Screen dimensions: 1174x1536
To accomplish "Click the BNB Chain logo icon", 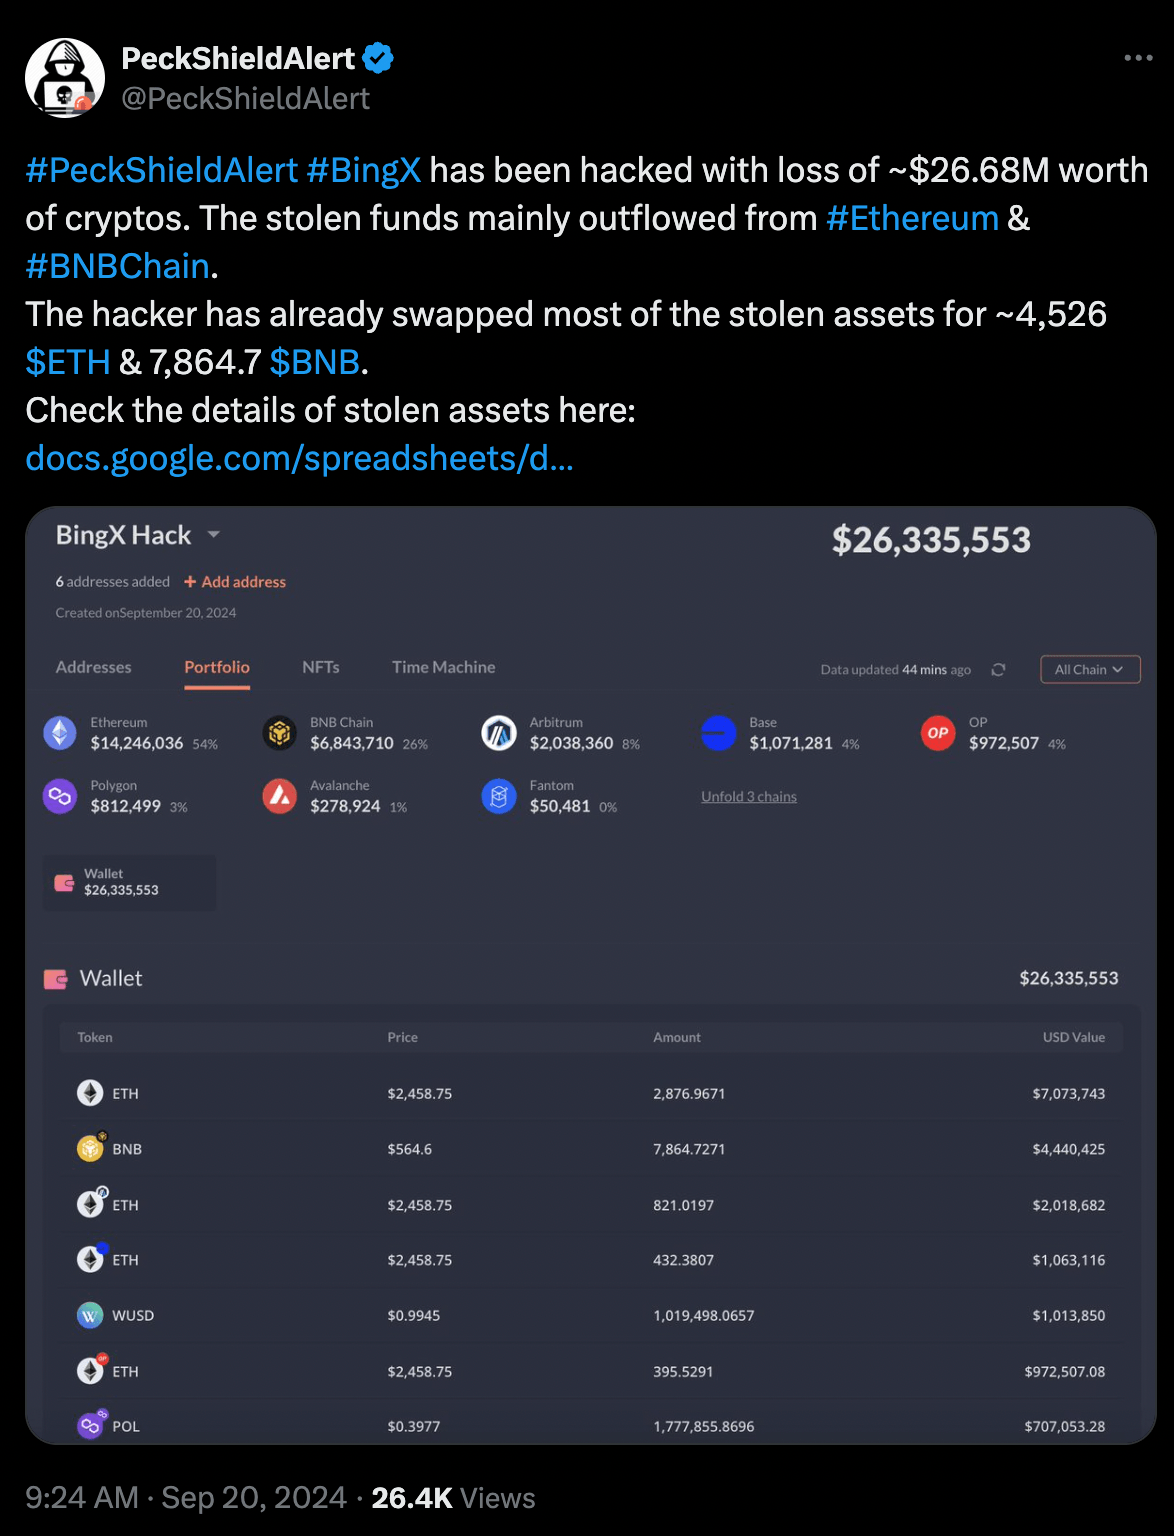I will click(x=280, y=733).
